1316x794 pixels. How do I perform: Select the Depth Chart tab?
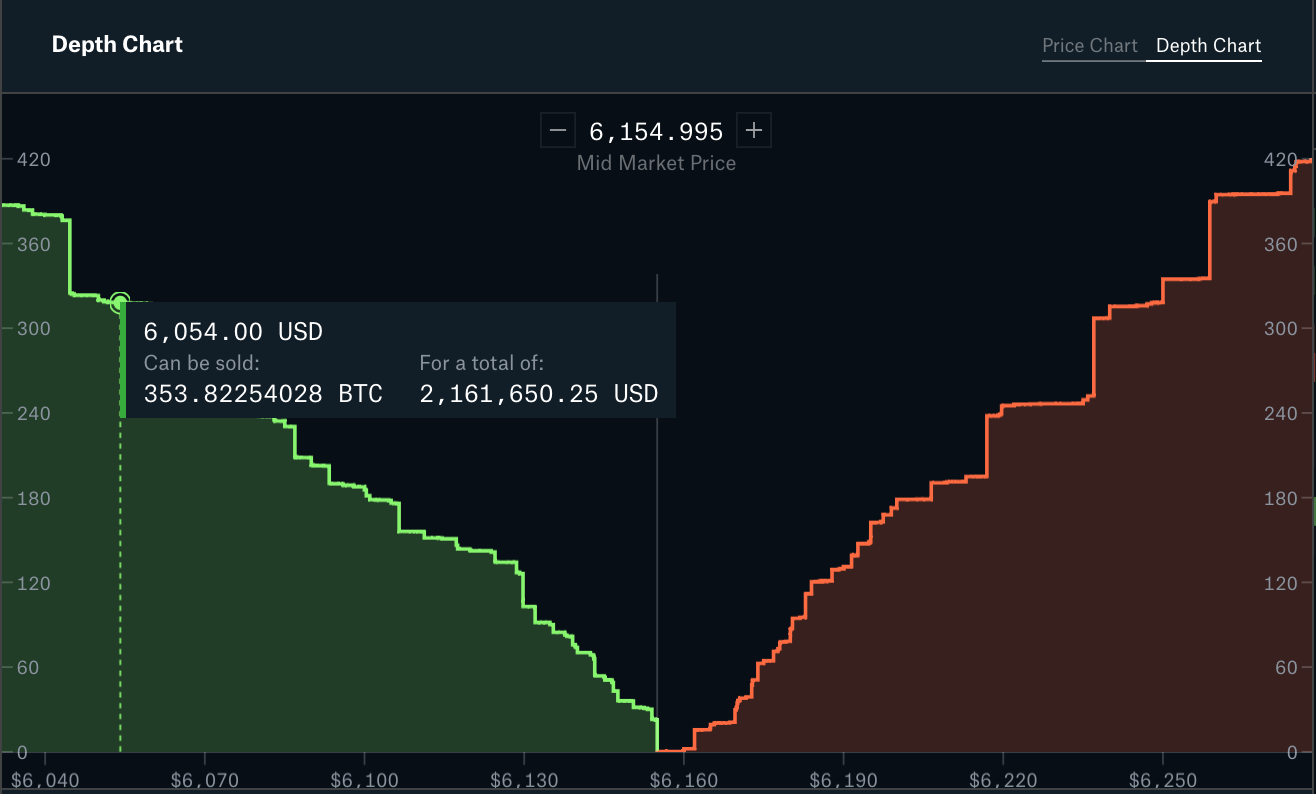(1208, 45)
